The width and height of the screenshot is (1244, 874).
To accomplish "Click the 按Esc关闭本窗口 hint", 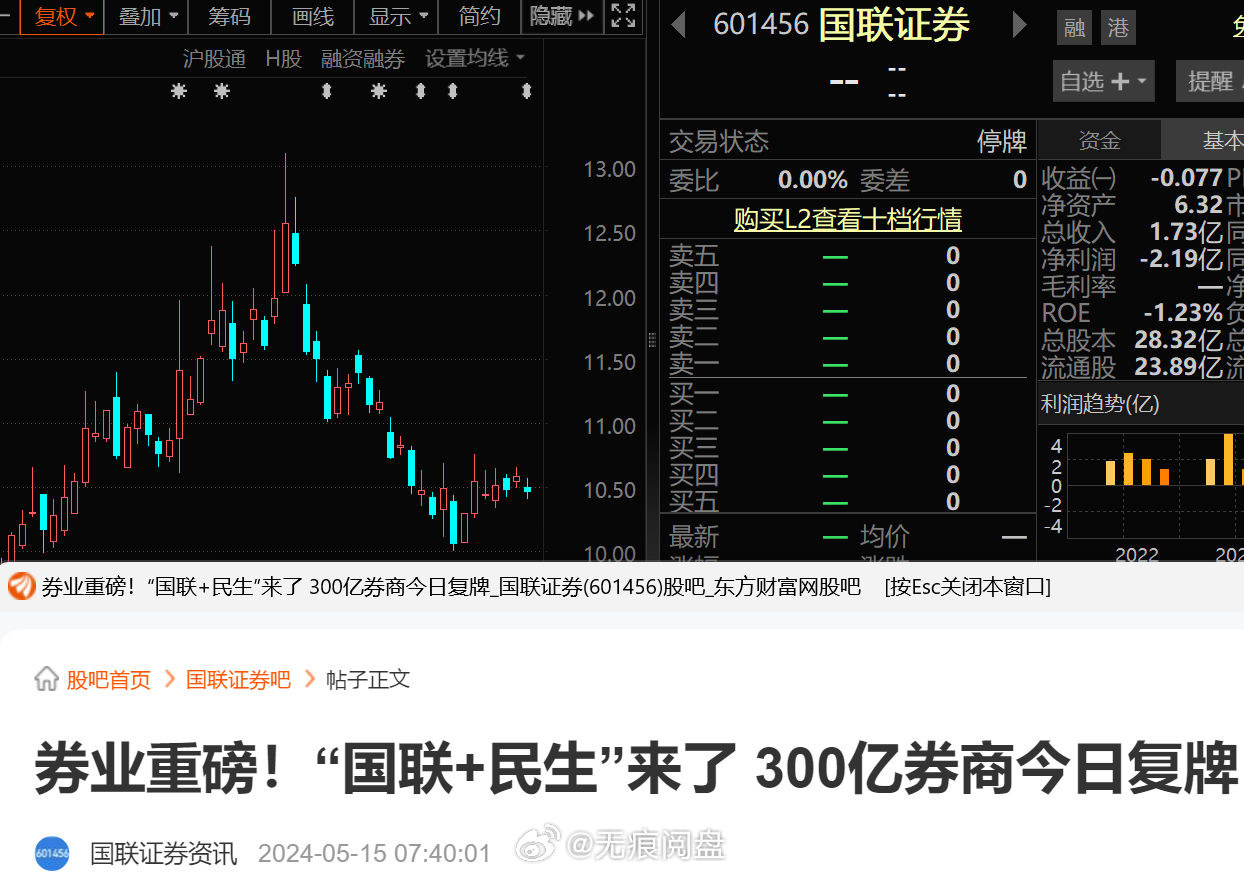I will (967, 587).
